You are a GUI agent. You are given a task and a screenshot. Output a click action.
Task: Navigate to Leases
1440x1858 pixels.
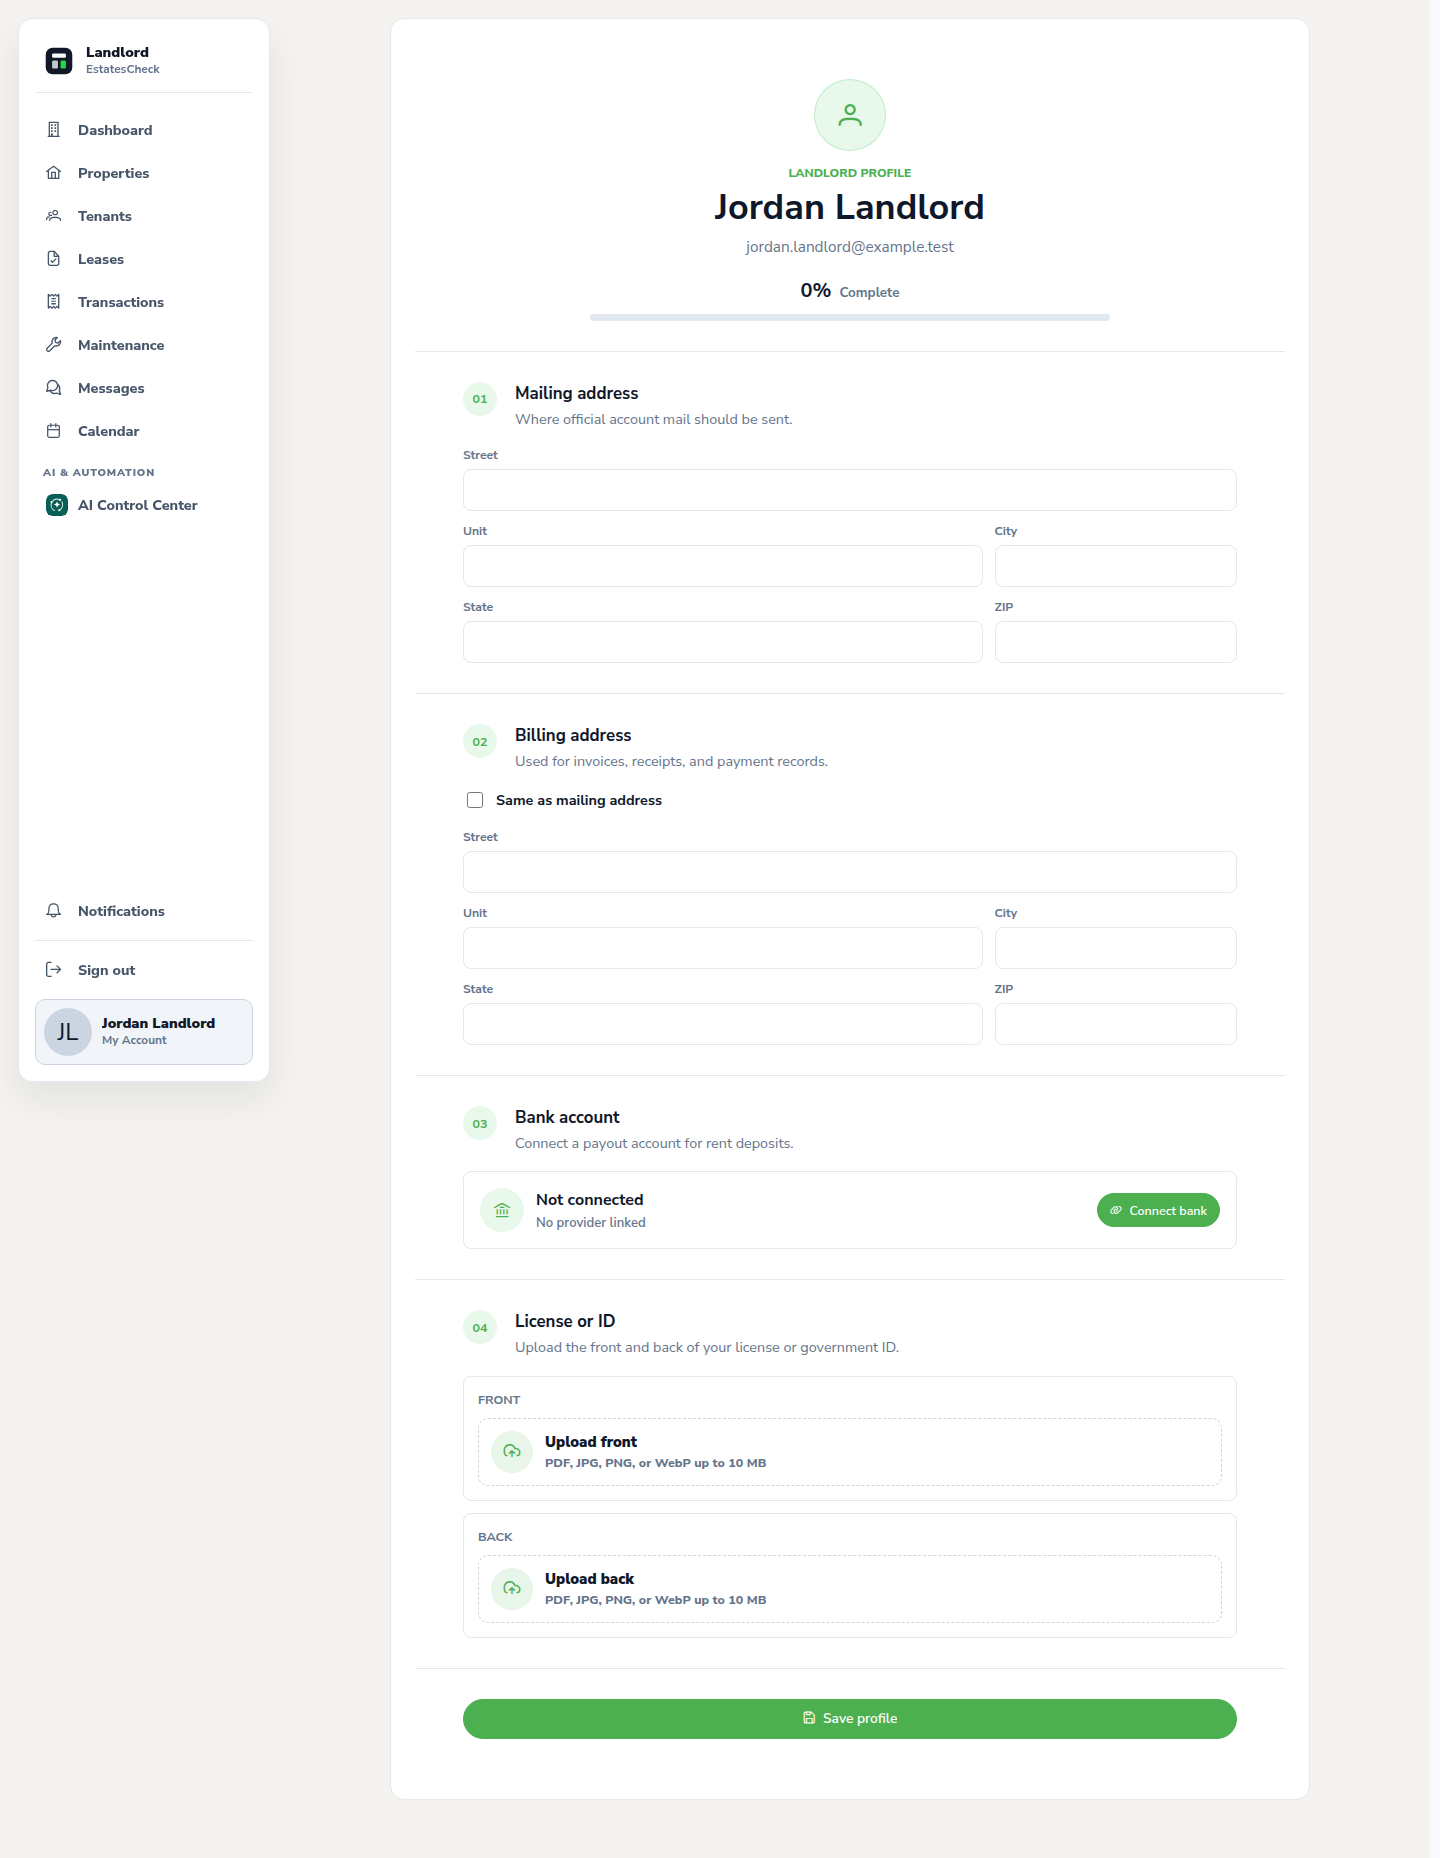tap(144, 259)
